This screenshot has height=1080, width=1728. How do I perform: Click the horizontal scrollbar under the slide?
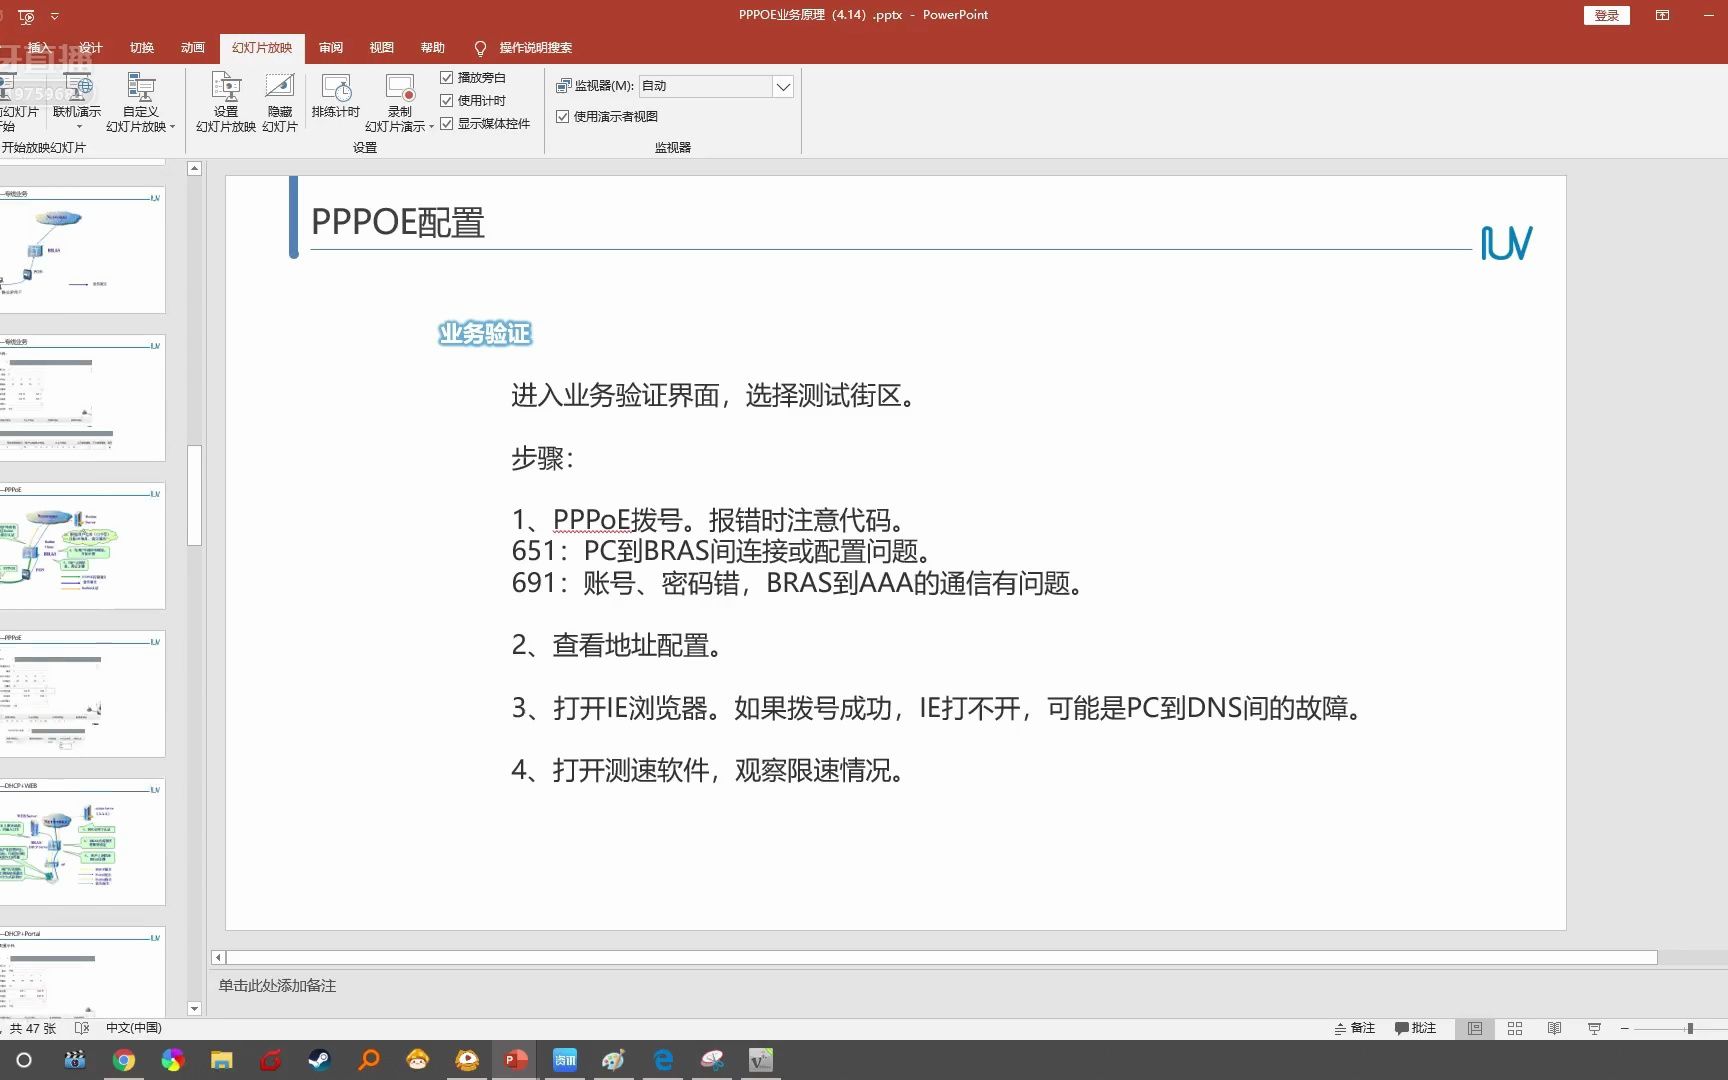pyautogui.click(x=942, y=958)
